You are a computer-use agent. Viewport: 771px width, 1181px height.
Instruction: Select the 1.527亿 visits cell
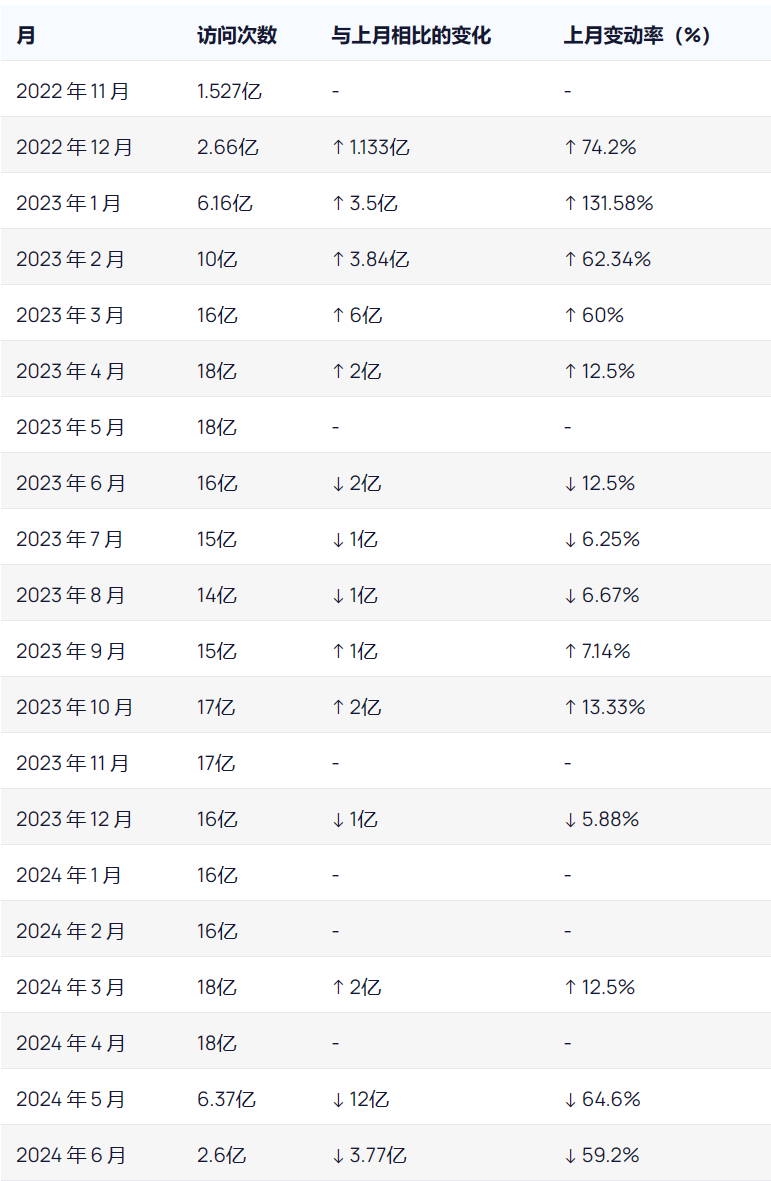point(229,91)
